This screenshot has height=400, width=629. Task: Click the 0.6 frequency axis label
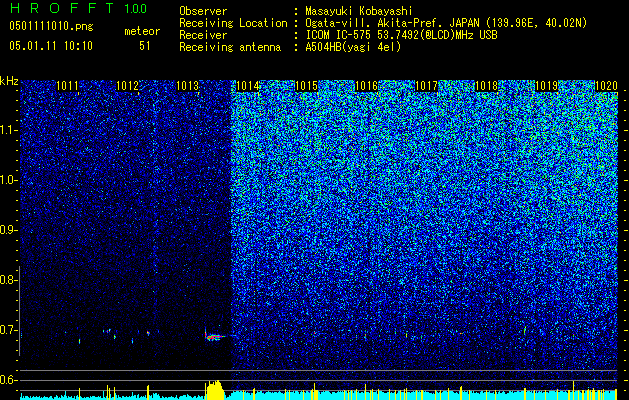(8, 380)
